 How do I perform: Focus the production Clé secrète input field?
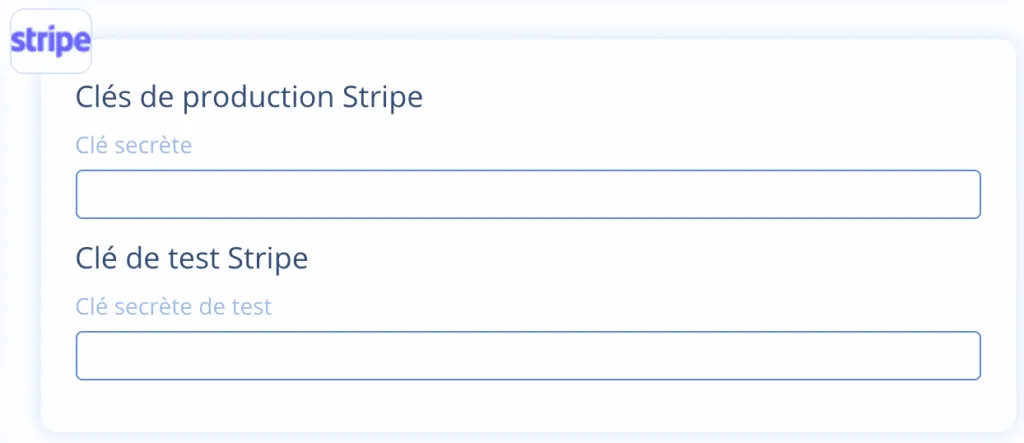coord(528,194)
